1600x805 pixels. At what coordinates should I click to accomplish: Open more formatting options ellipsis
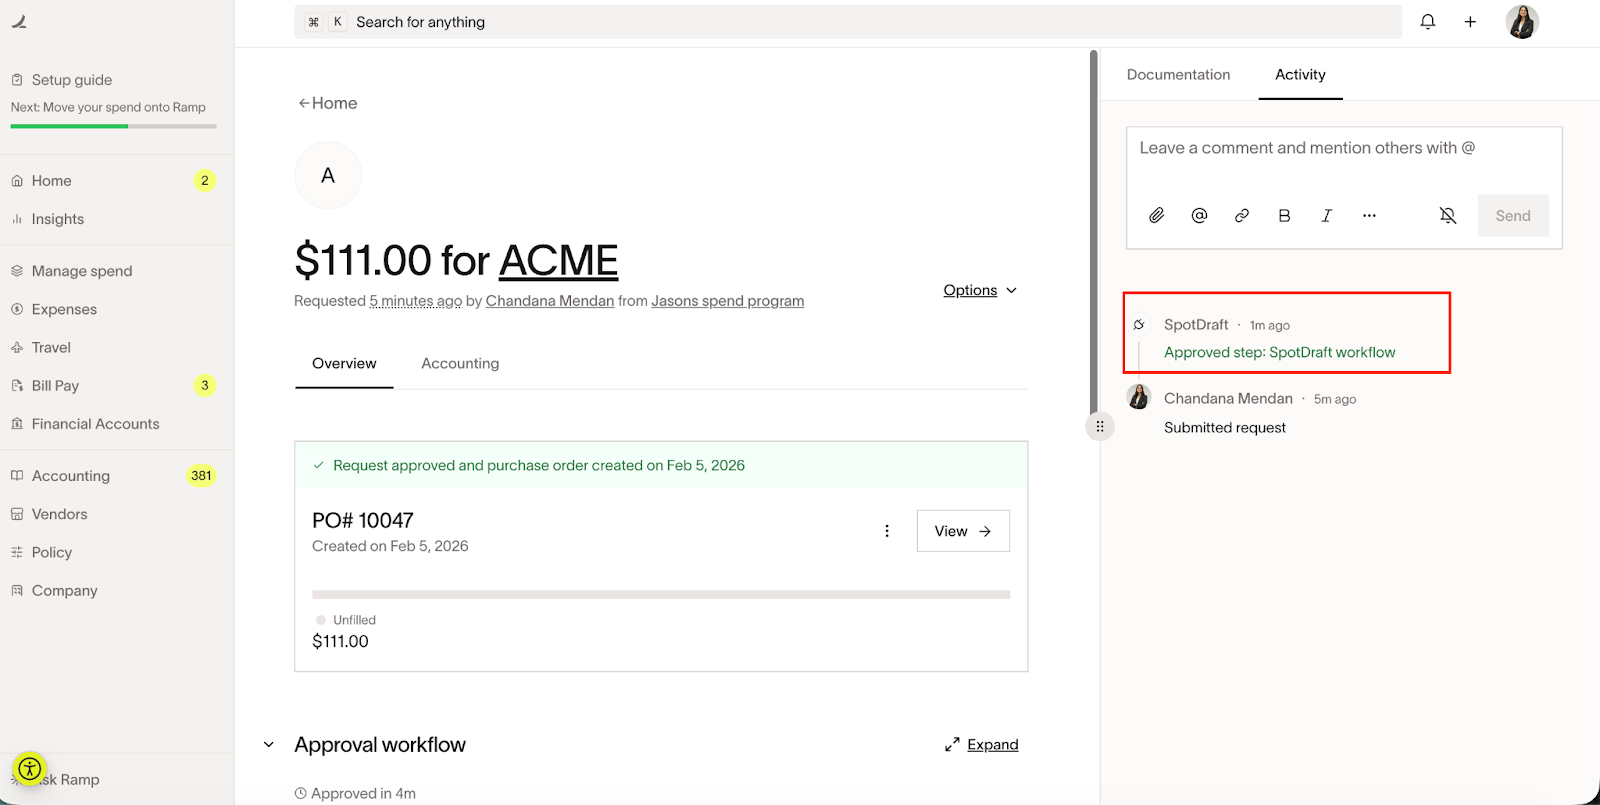click(1369, 215)
